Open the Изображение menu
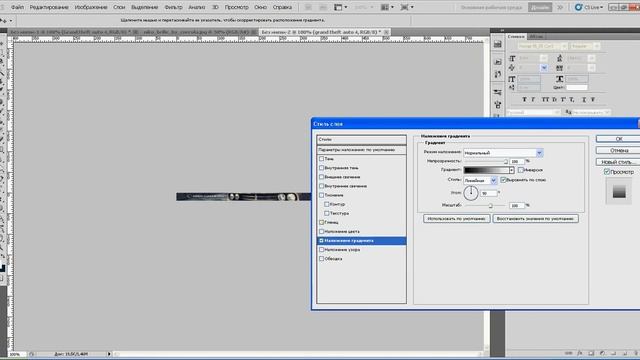 point(91,7)
